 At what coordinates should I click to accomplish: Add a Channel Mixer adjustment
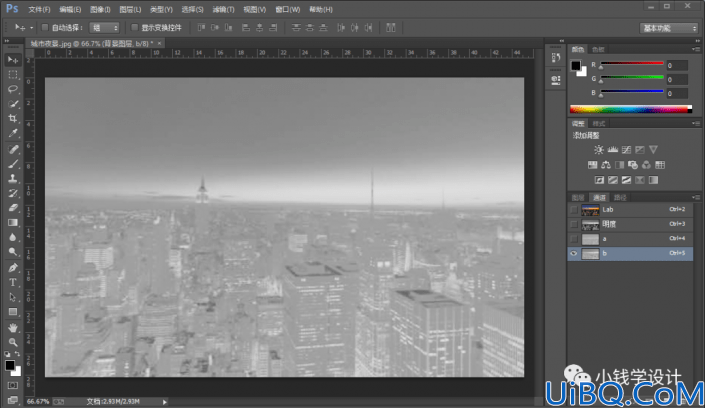click(647, 165)
